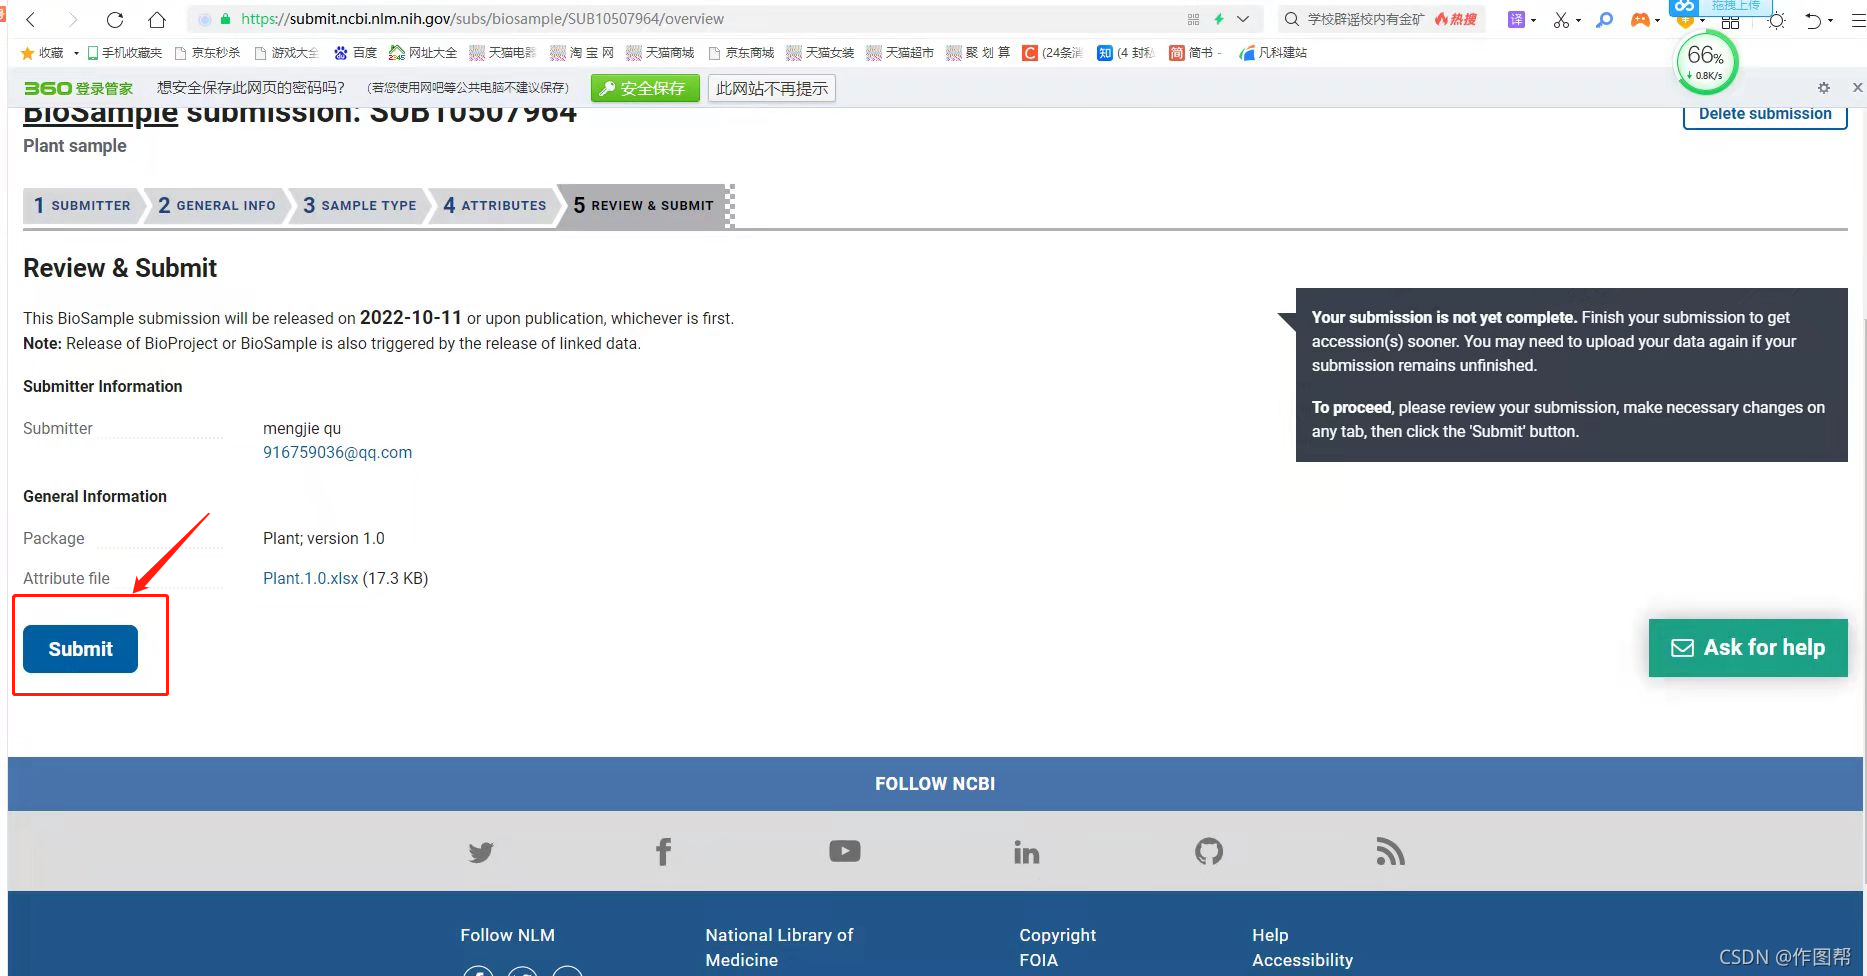
Task: Close the 360 password prompt bar
Action: (x=1857, y=88)
